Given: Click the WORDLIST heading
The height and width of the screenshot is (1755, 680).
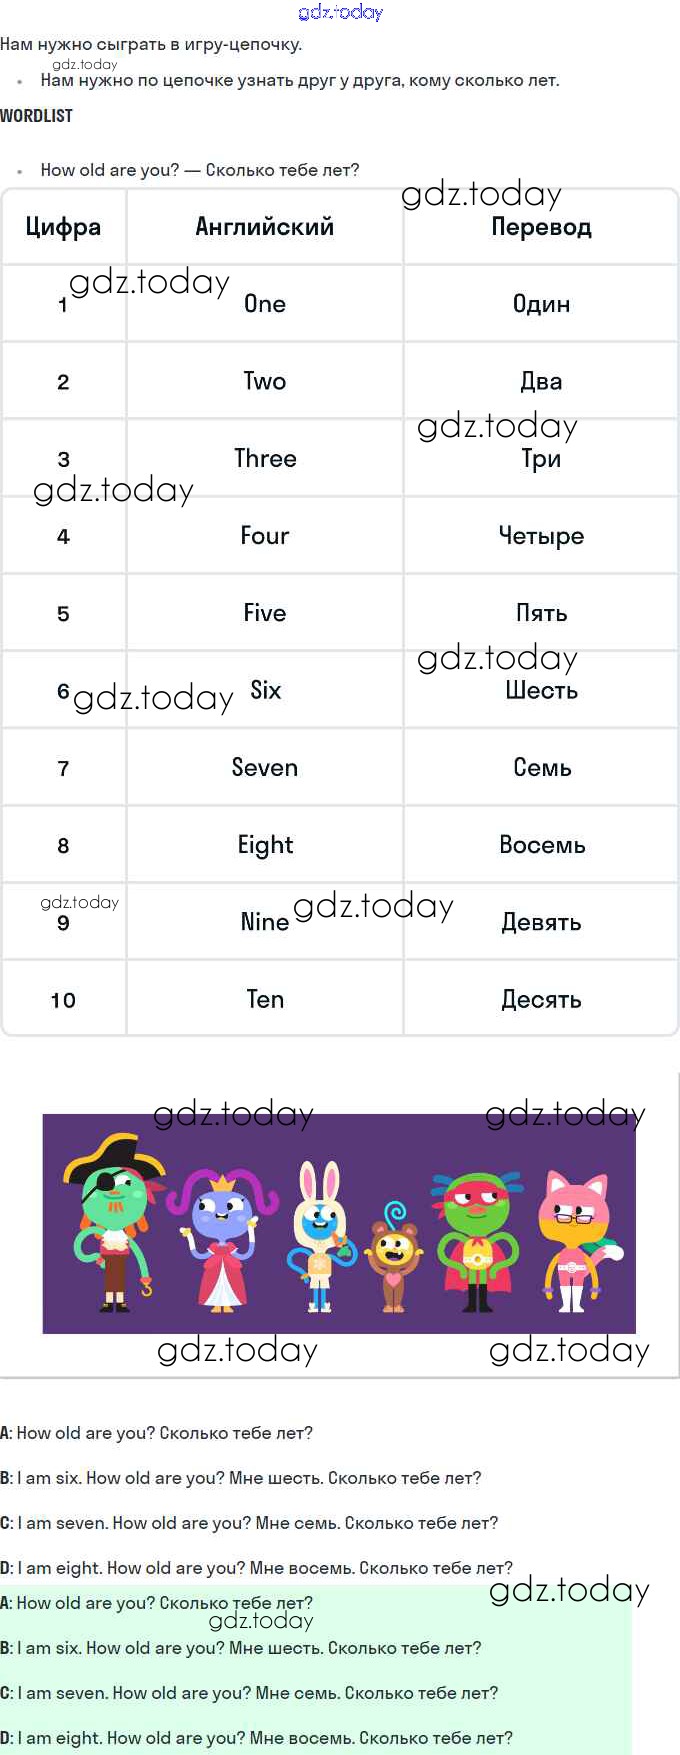Looking at the screenshot, I should pyautogui.click(x=37, y=116).
